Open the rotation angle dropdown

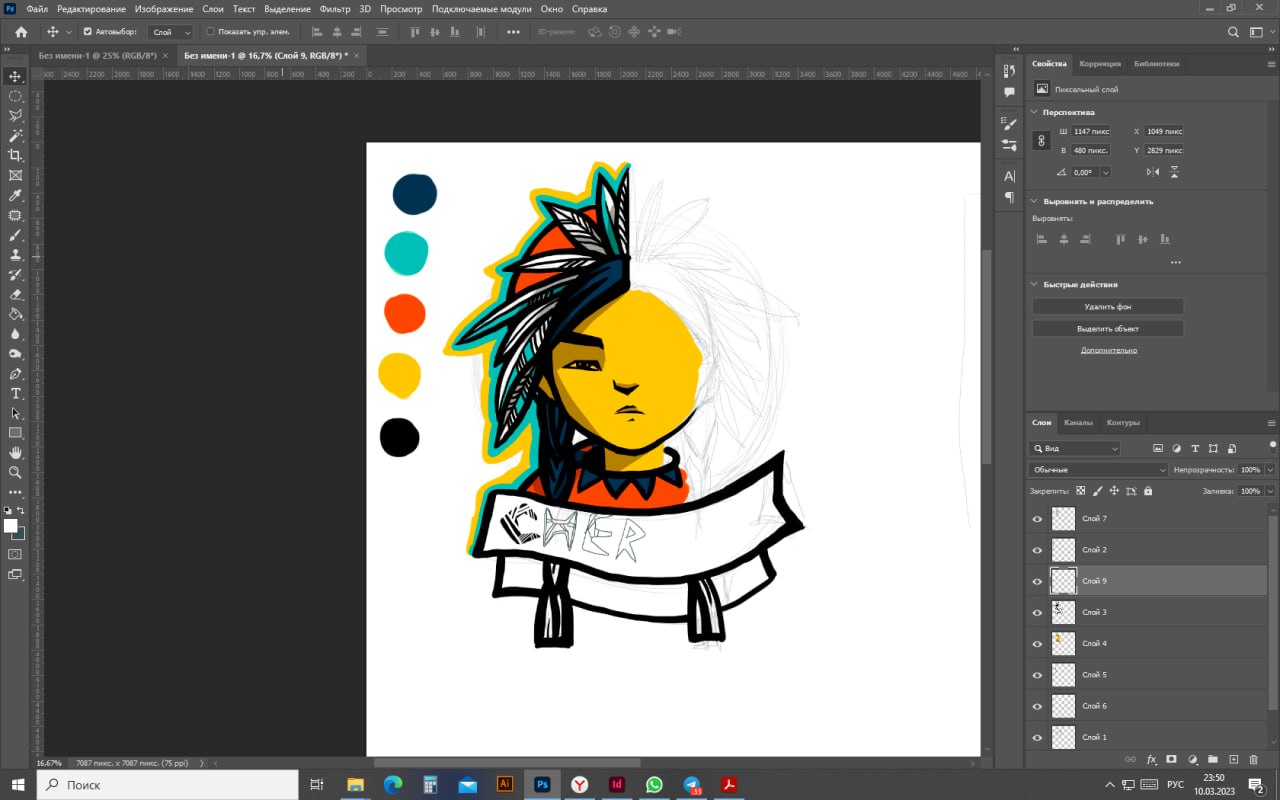click(1105, 172)
